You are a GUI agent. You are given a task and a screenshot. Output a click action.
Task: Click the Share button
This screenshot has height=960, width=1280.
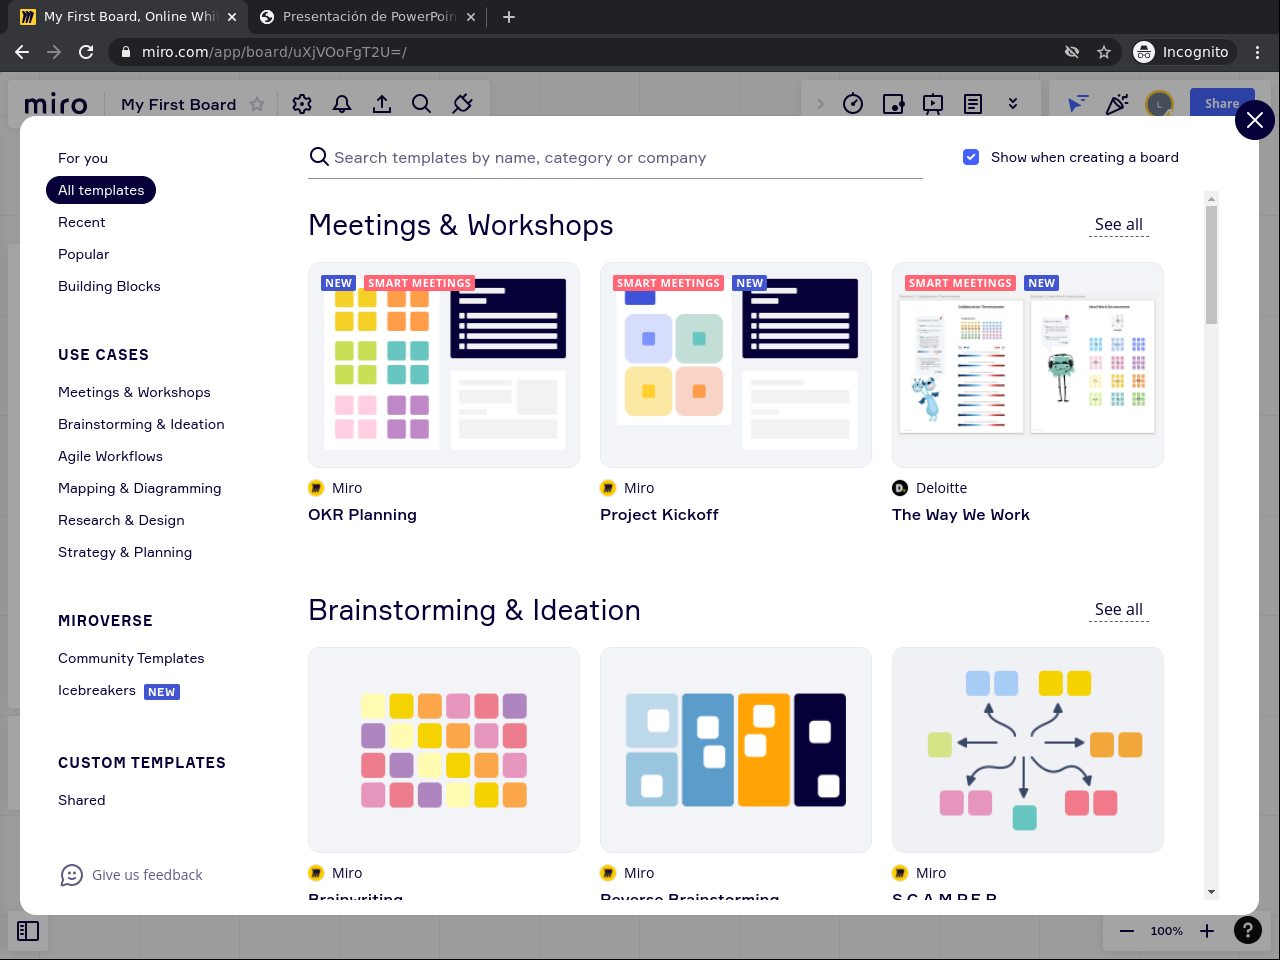(x=1222, y=104)
